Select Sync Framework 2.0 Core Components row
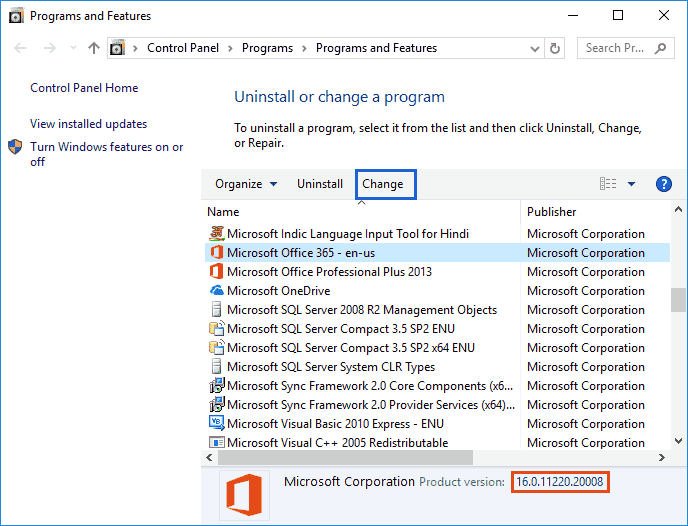 [x=437, y=386]
